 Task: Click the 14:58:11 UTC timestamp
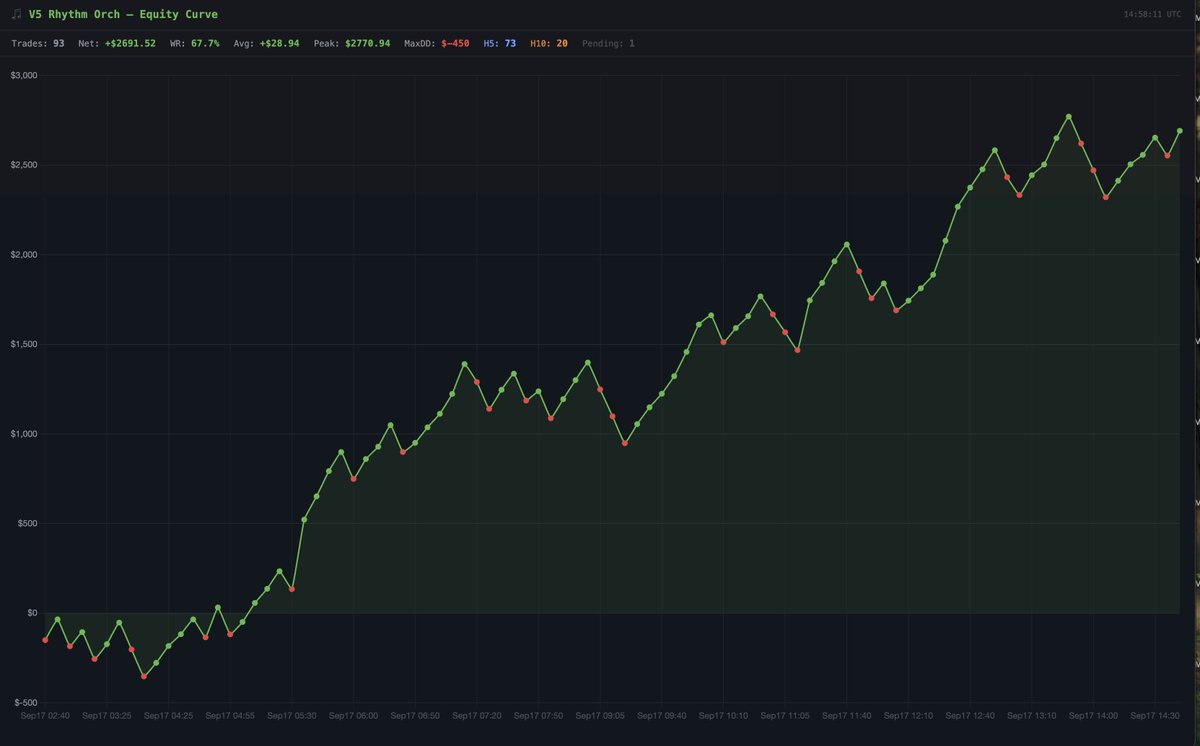click(1152, 15)
